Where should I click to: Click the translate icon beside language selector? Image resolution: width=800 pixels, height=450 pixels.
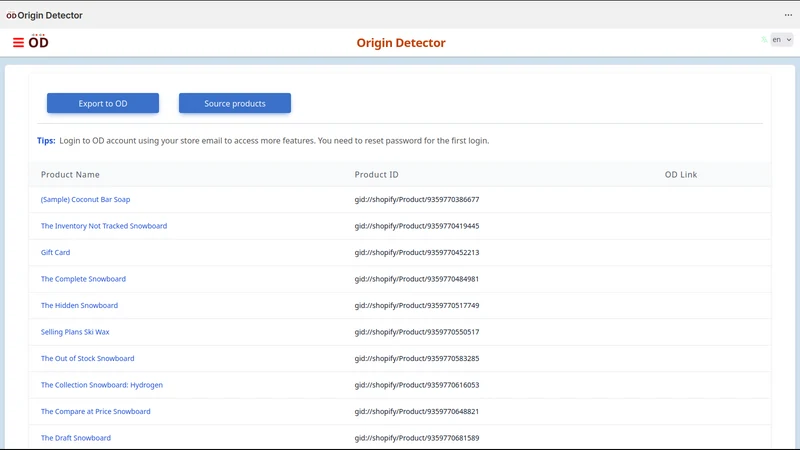[x=764, y=39]
